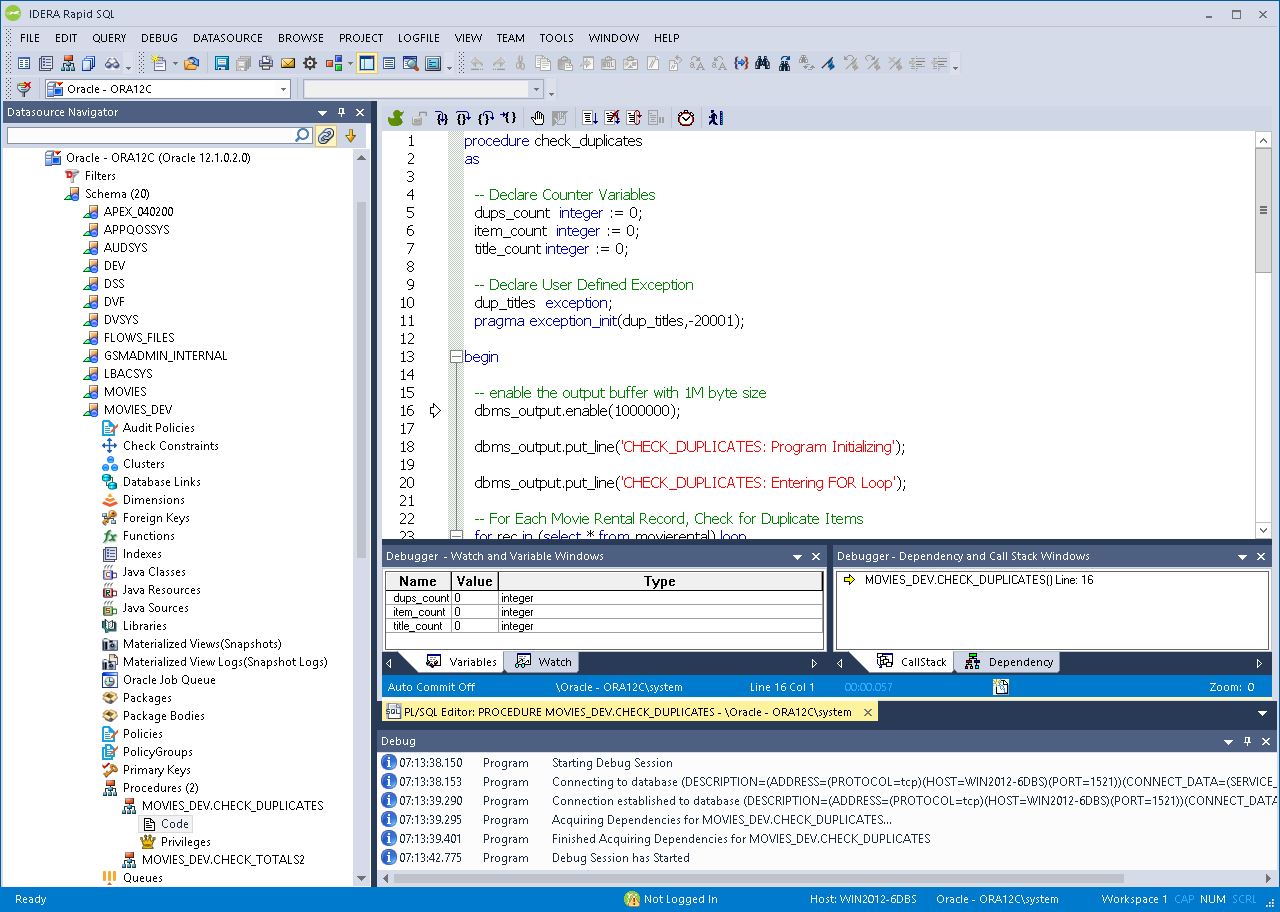Open the LOGFILE menu
Screen dimensions: 1280x912
pyautogui.click(x=419, y=38)
